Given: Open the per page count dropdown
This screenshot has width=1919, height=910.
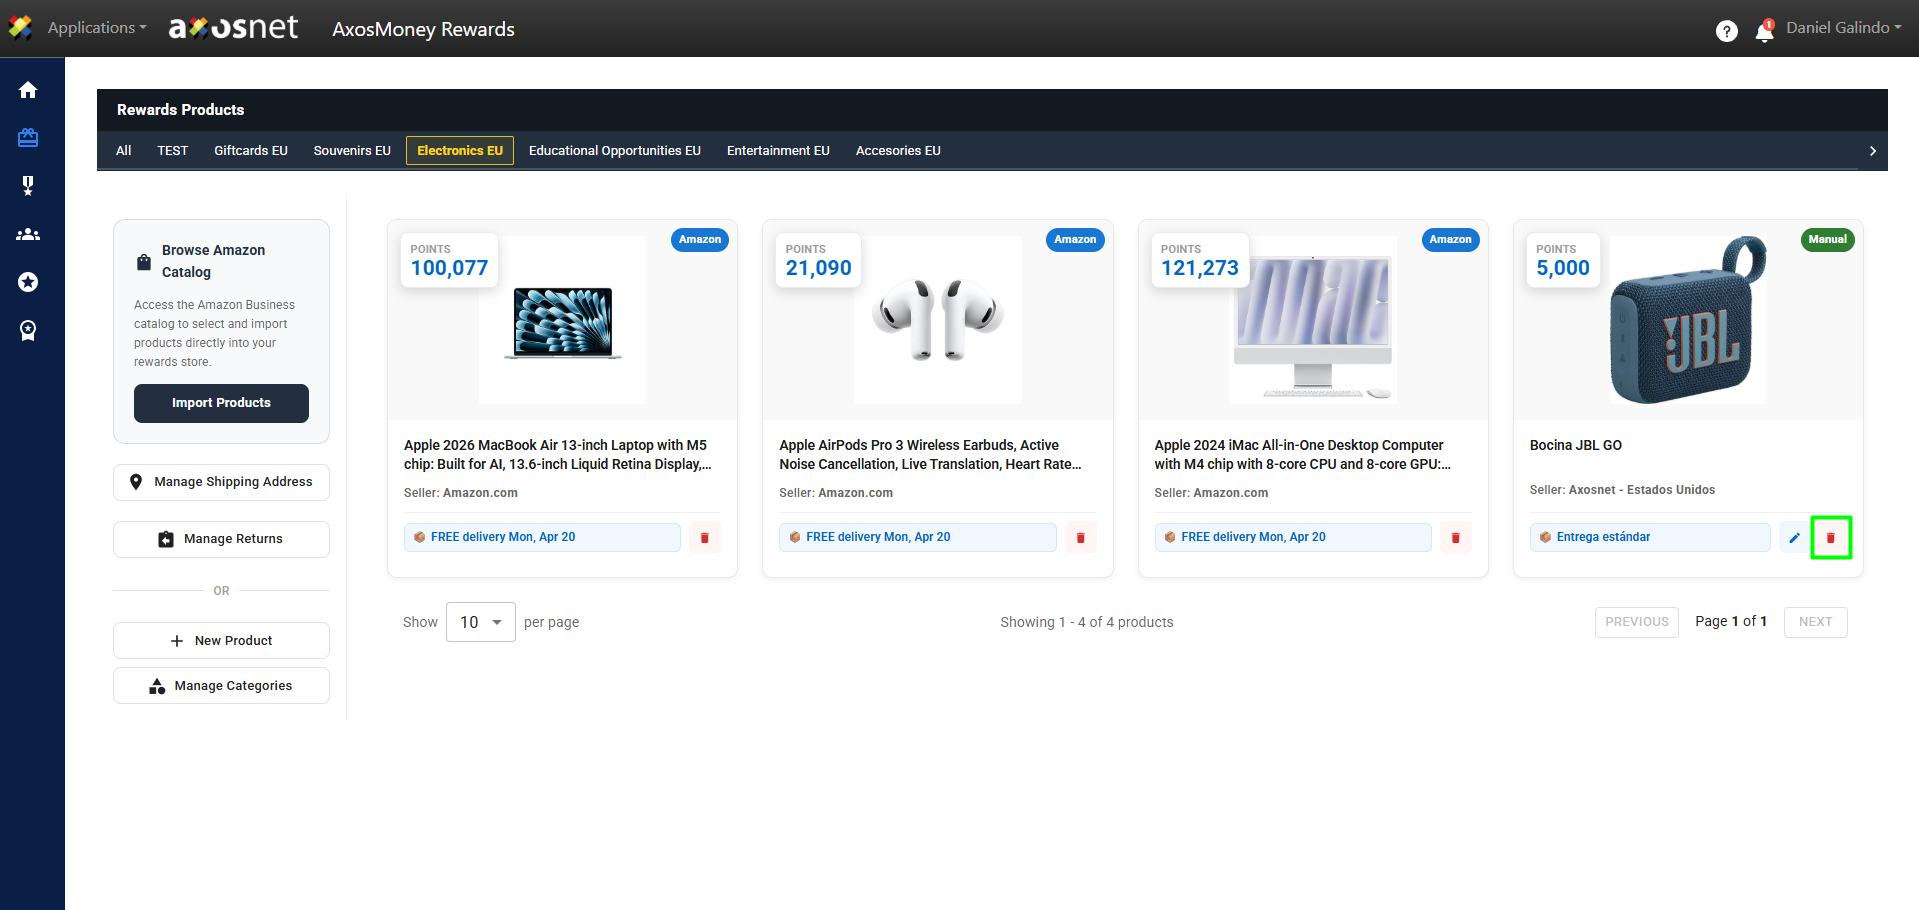Looking at the screenshot, I should (x=480, y=622).
